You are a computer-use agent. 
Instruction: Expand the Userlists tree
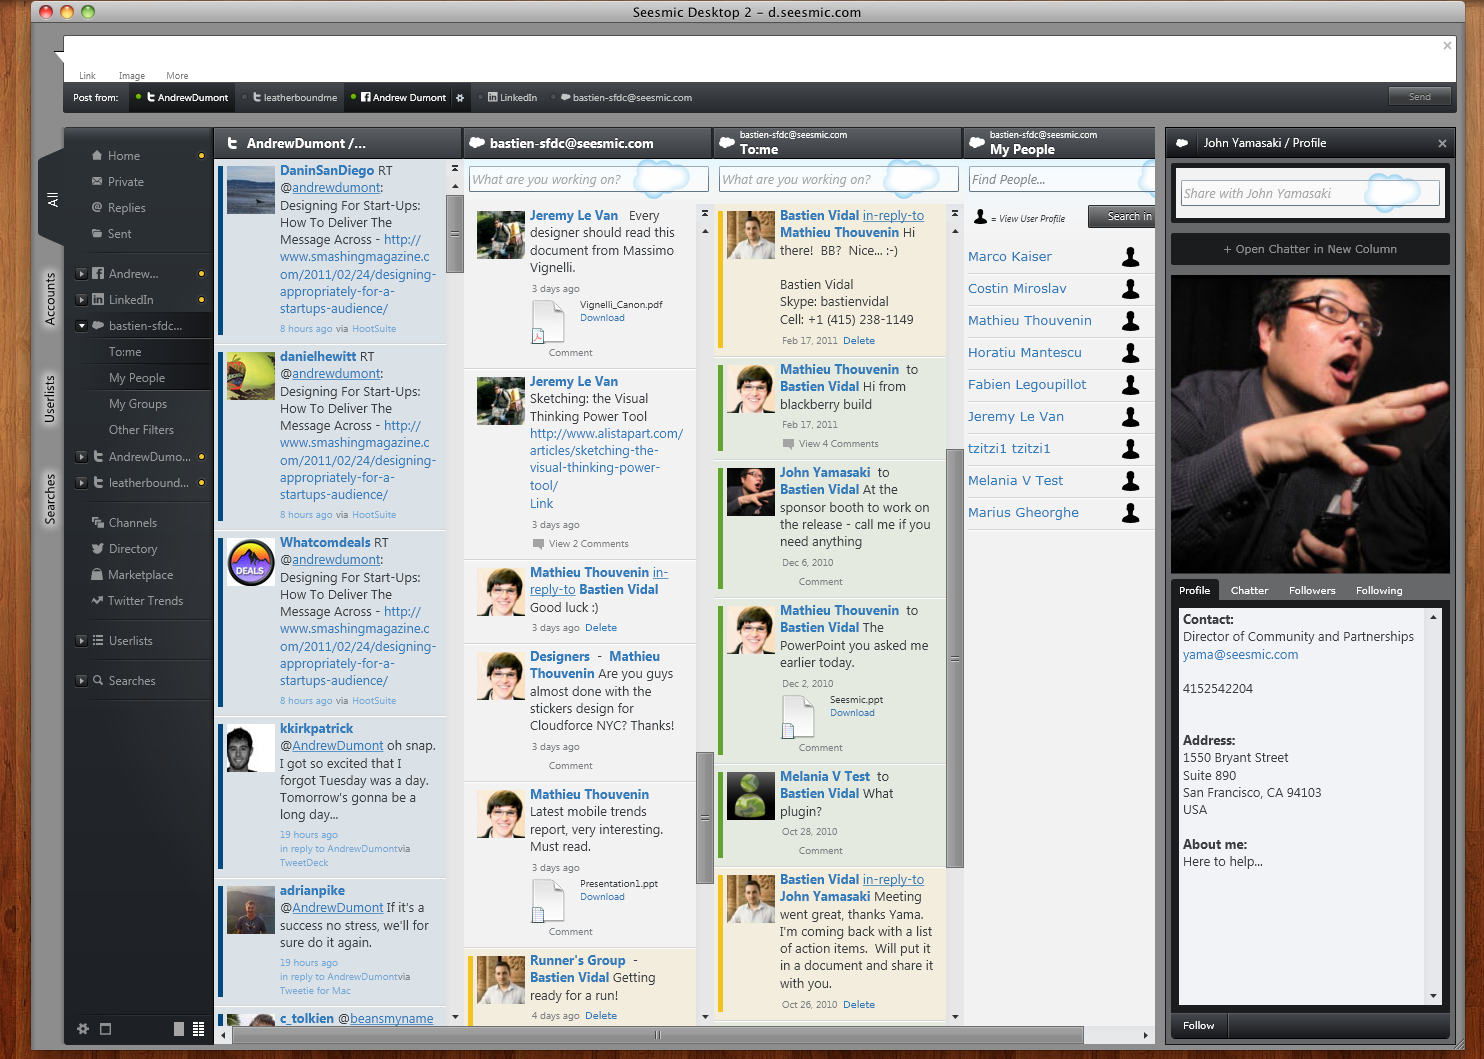pyautogui.click(x=82, y=641)
